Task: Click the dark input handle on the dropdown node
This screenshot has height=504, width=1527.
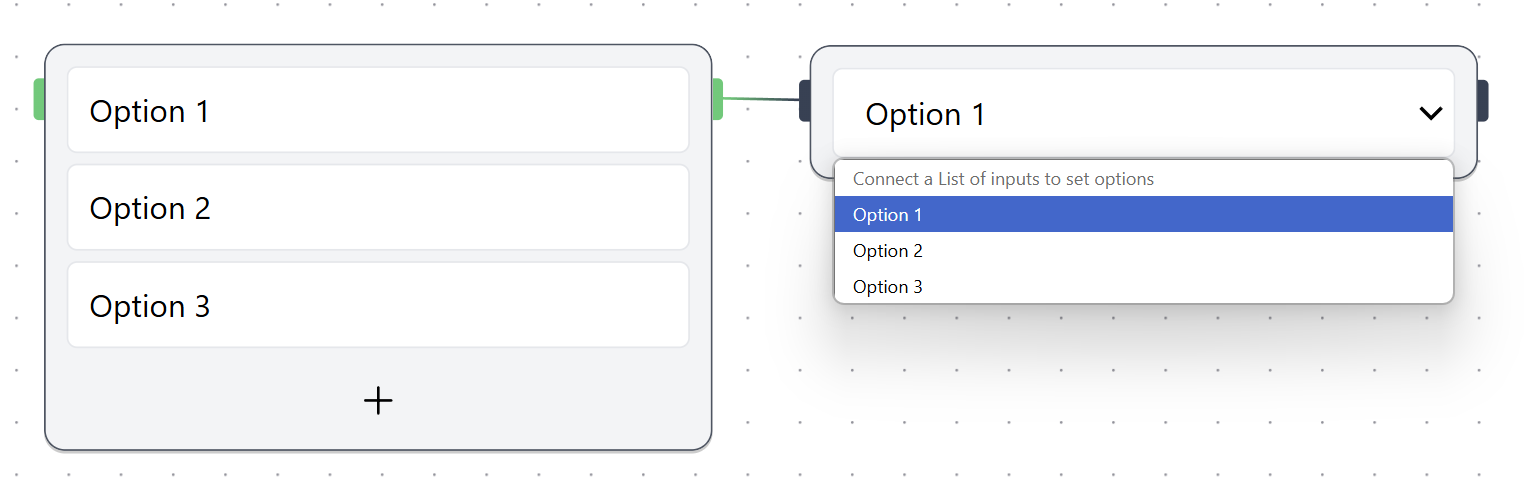Action: point(805,101)
